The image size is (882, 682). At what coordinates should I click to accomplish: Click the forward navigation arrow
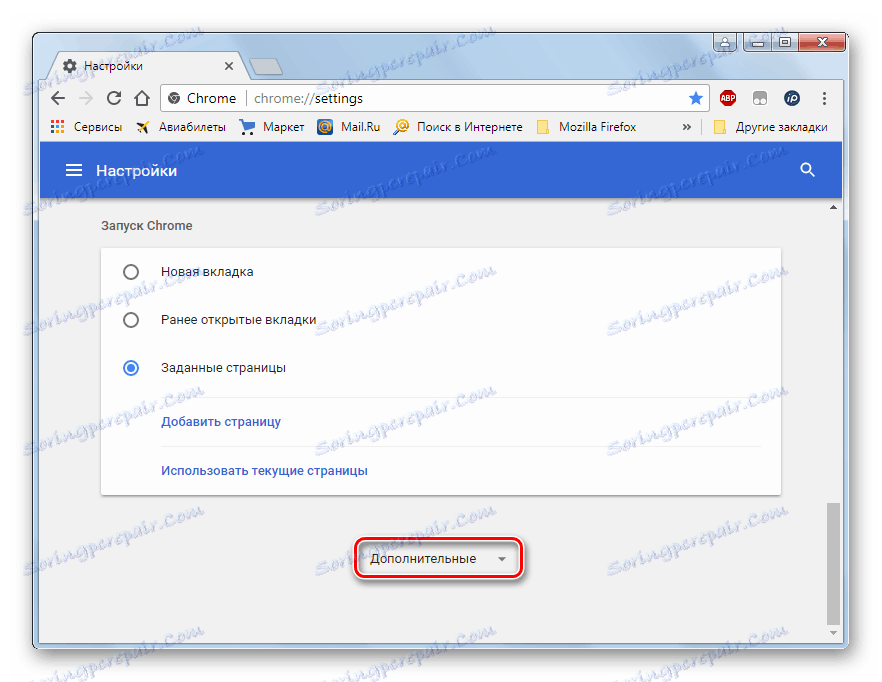(x=86, y=98)
